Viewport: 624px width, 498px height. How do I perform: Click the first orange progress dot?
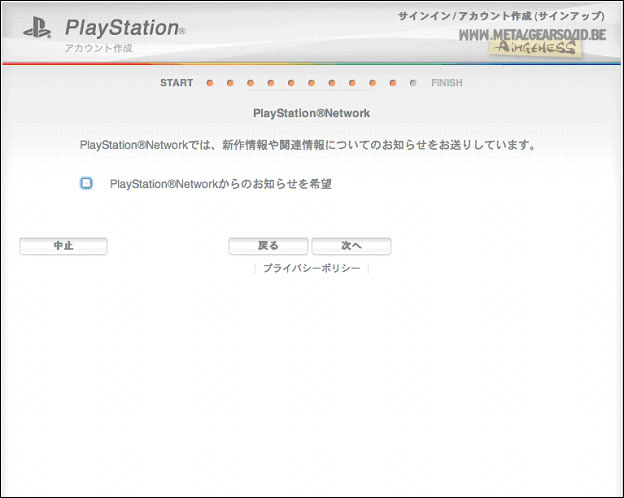point(210,83)
